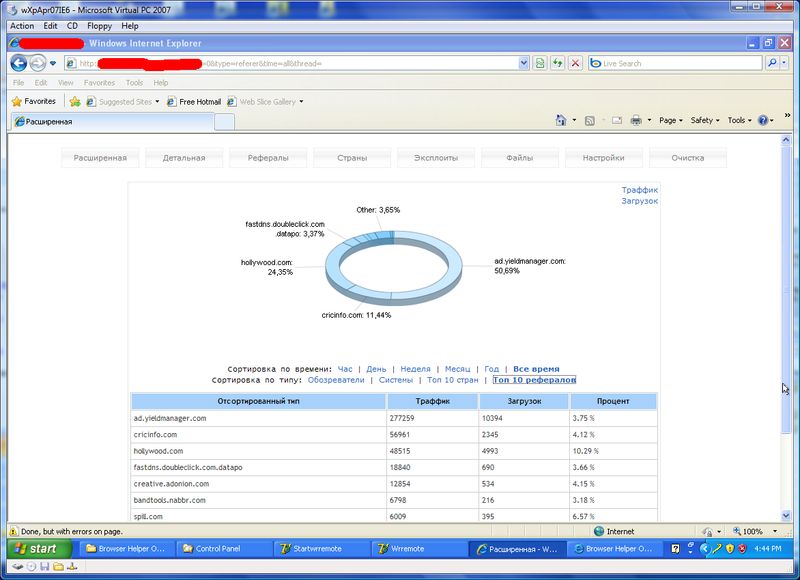Click the Файлы navigation button
This screenshot has width=800, height=580.
pyautogui.click(x=520, y=158)
